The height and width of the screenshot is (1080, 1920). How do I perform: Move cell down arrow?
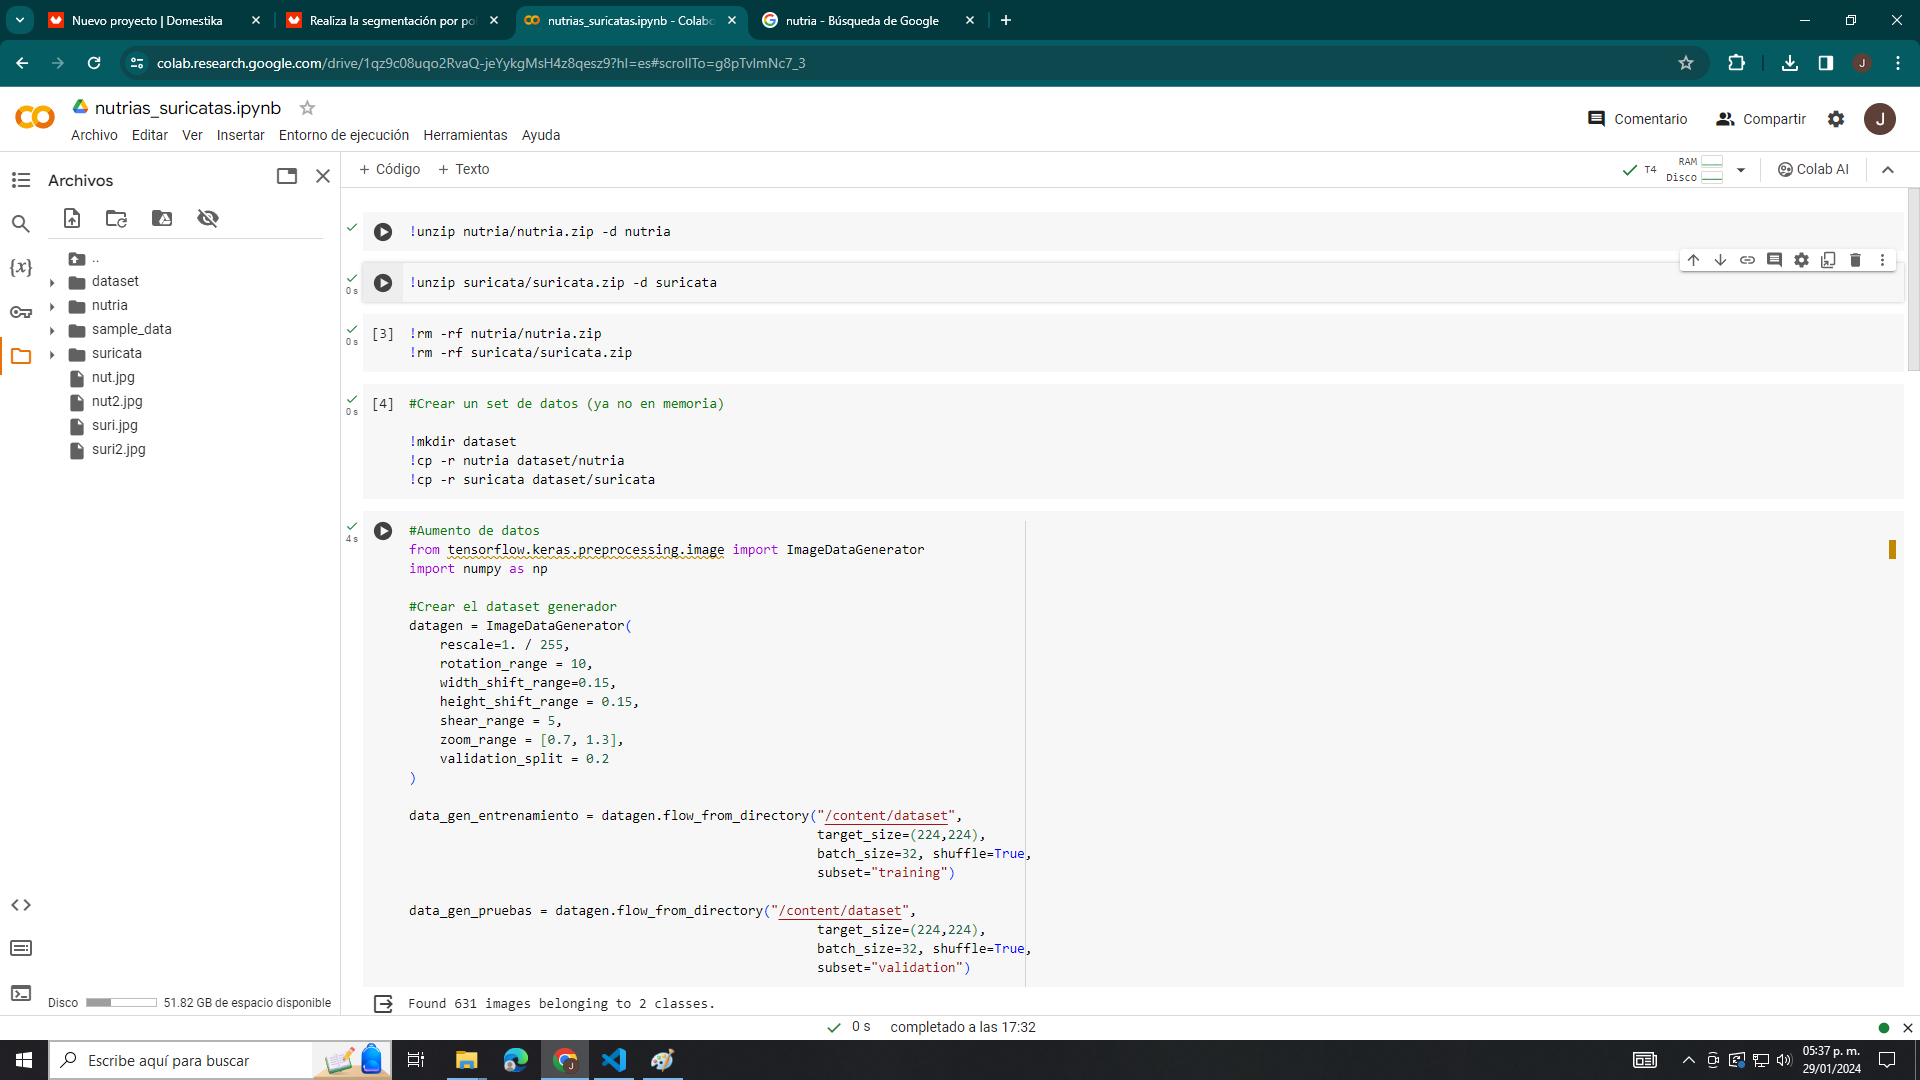1720,260
